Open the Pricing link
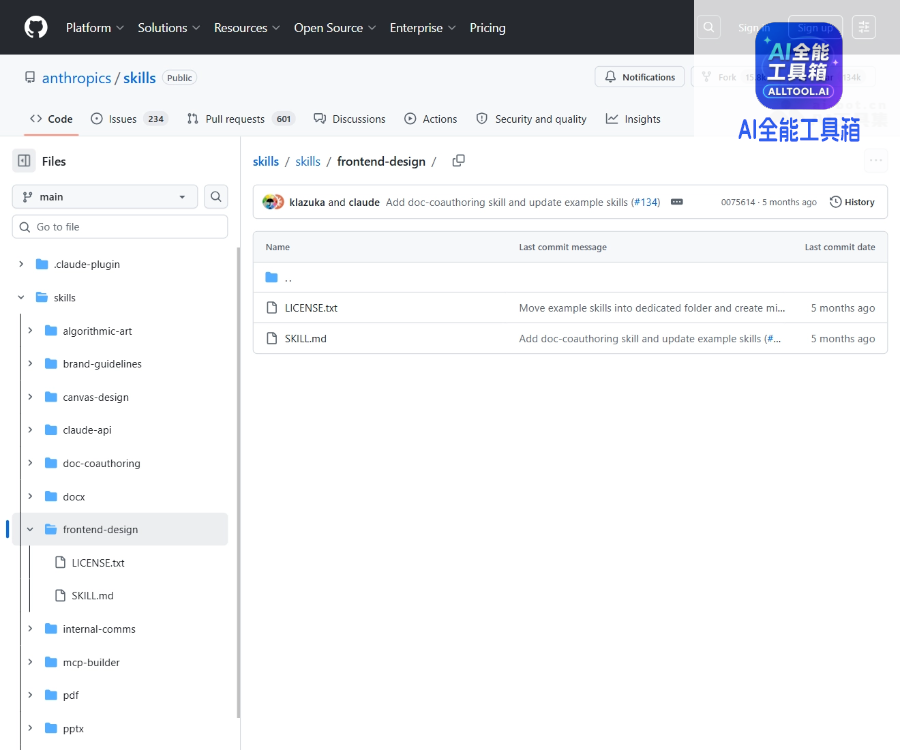The width and height of the screenshot is (900, 750). [487, 28]
